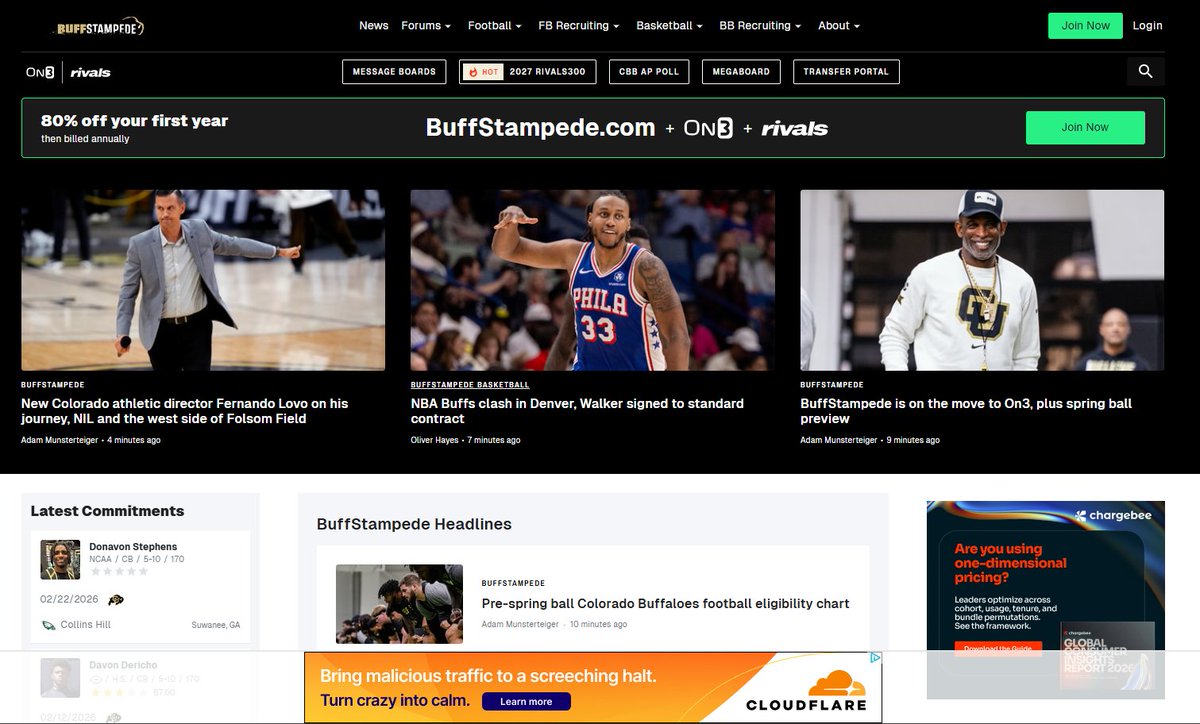Click the Latest Commitments heading

coord(107,511)
